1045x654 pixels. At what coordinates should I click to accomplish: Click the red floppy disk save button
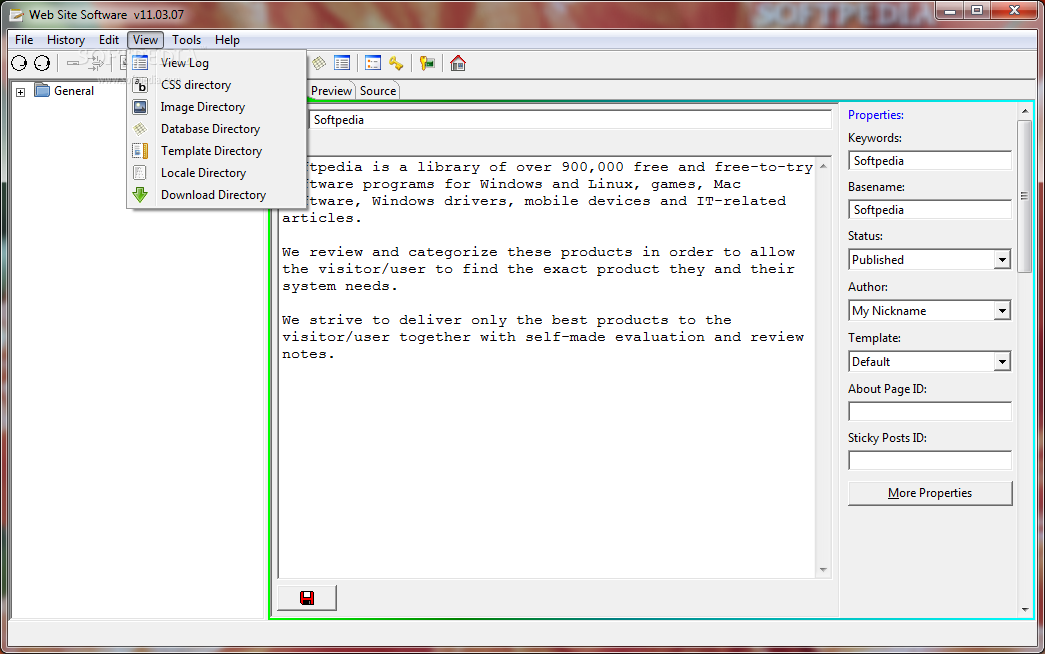(x=307, y=598)
